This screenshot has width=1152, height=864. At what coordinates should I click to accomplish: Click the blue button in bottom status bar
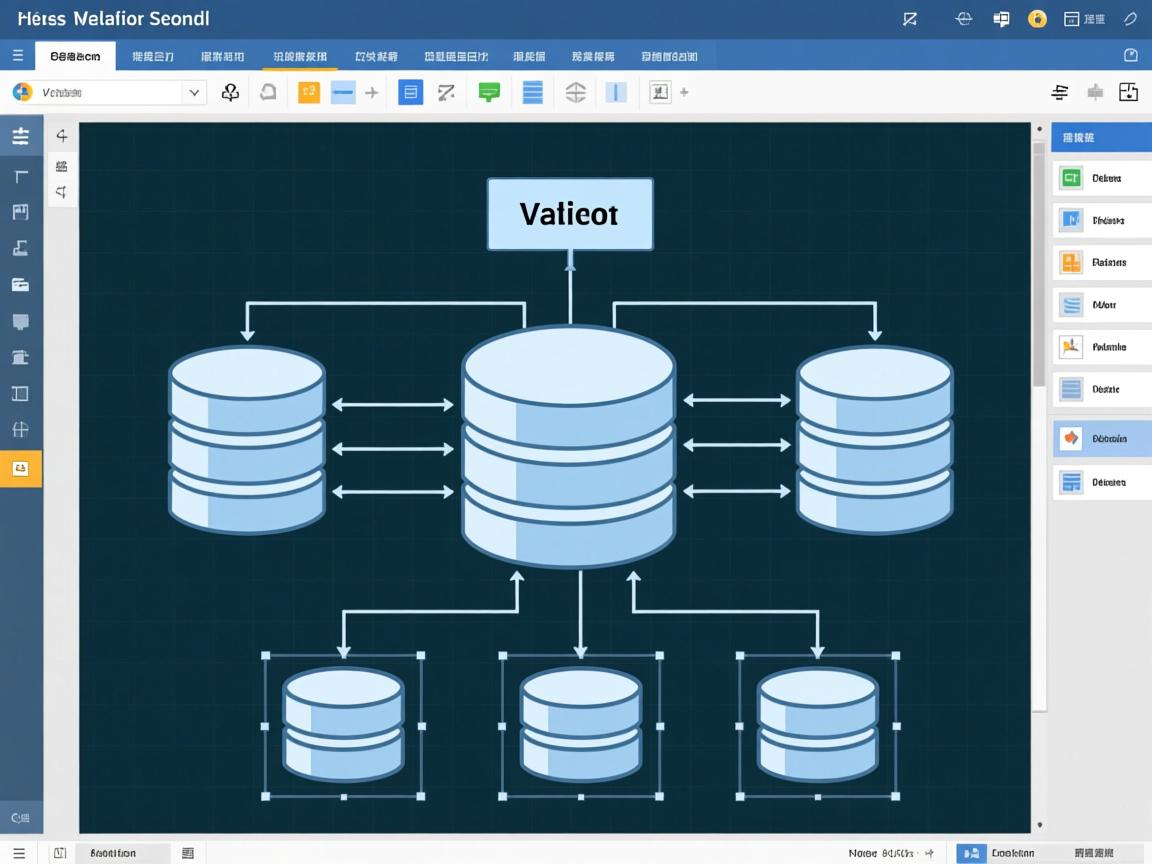pos(970,853)
